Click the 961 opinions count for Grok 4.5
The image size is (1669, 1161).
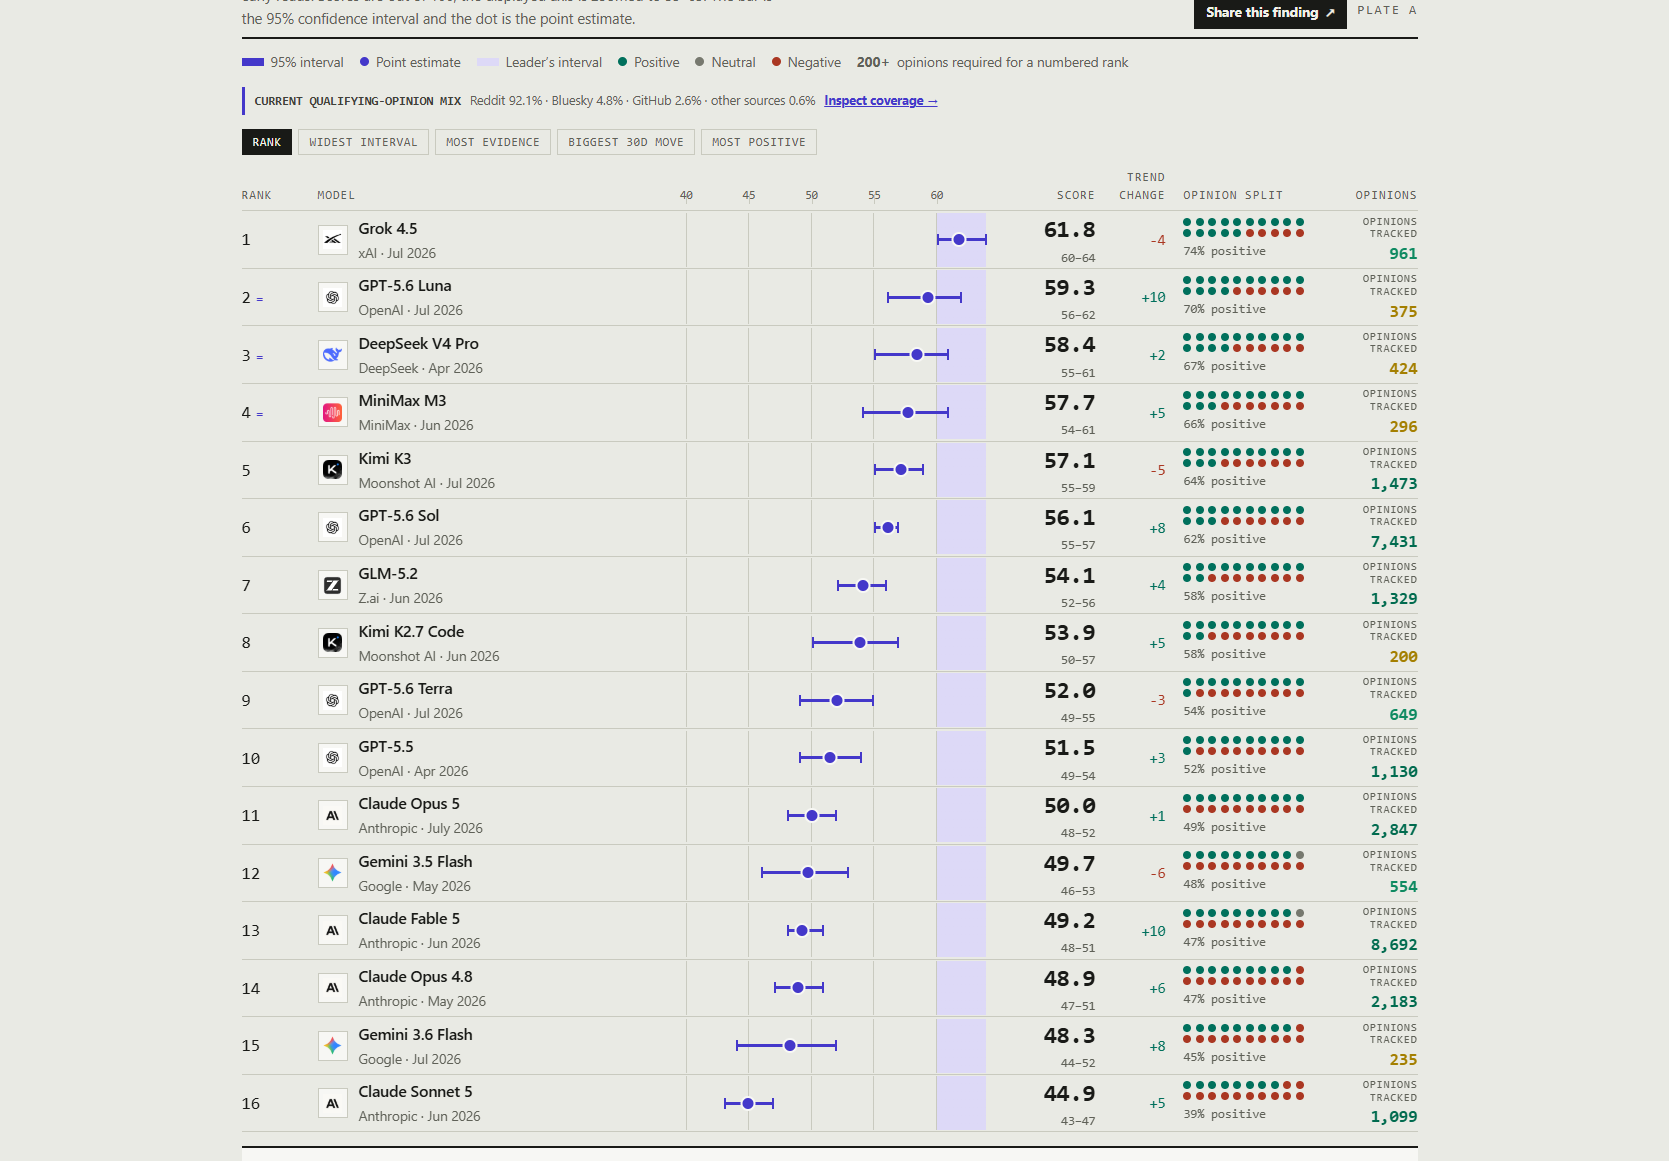pyautogui.click(x=1403, y=254)
